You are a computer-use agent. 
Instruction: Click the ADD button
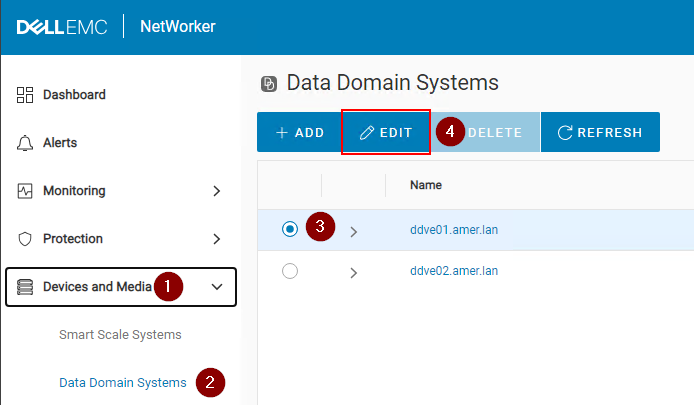point(299,132)
